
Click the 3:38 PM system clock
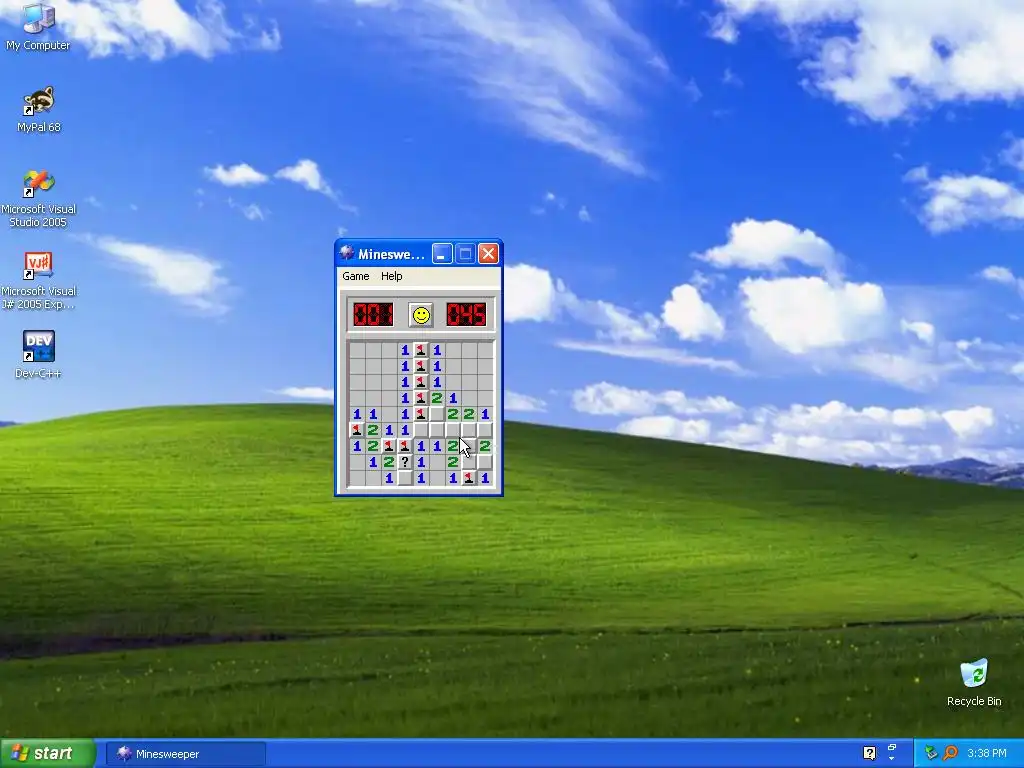pos(987,754)
